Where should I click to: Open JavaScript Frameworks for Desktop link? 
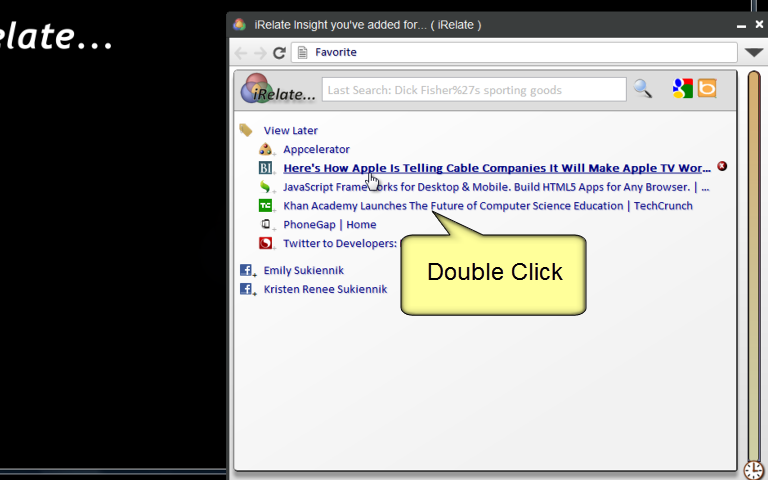496,187
